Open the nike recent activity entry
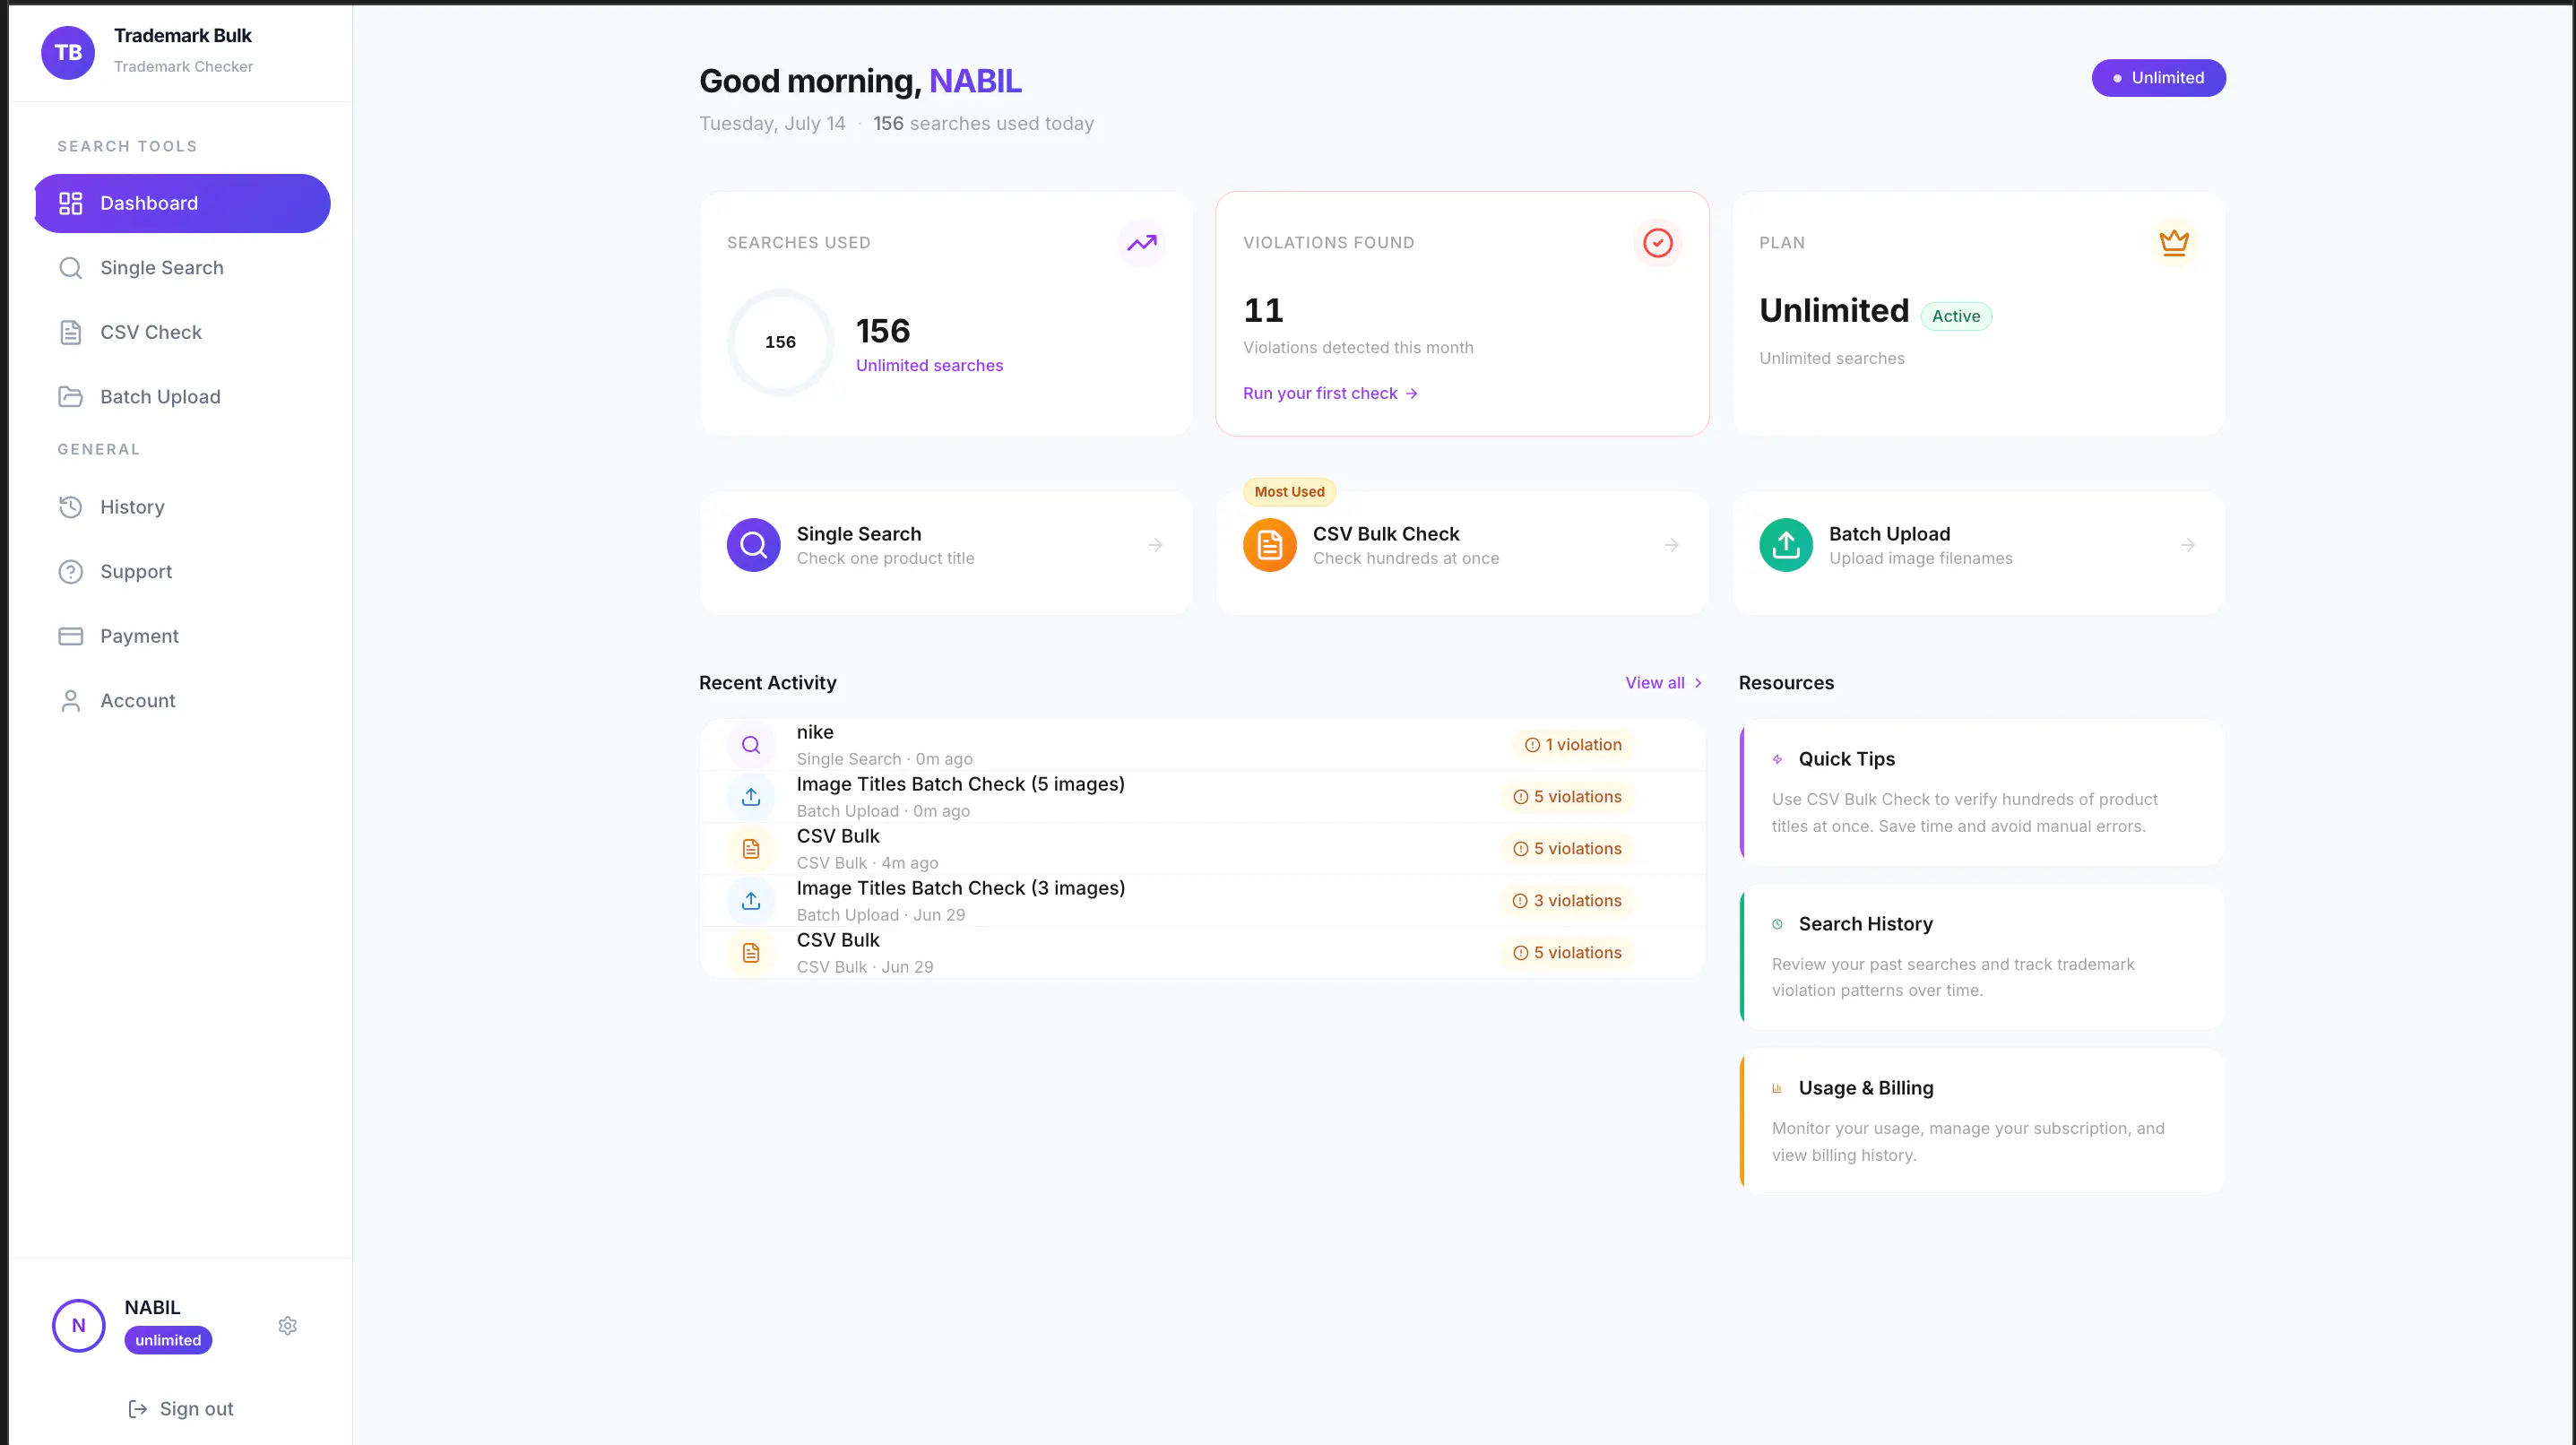Viewport: 2576px width, 1445px height. click(x=1202, y=745)
